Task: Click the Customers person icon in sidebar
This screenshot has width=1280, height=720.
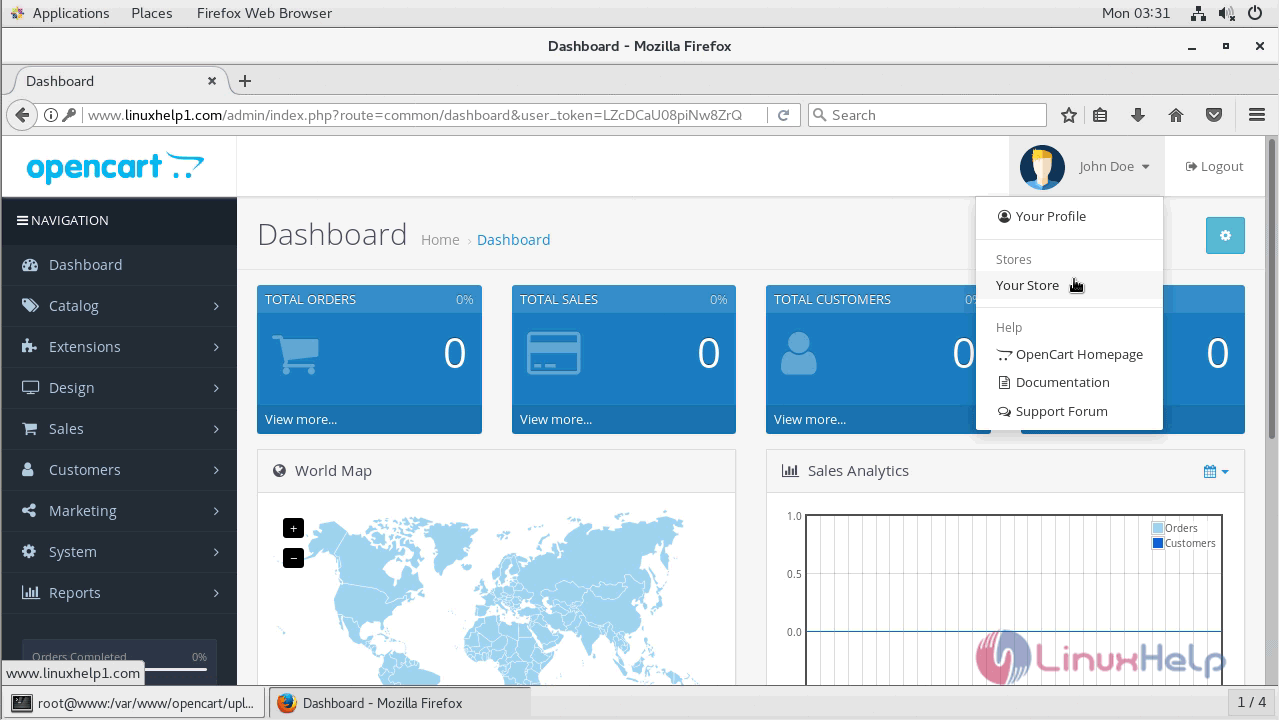Action: tap(30, 470)
